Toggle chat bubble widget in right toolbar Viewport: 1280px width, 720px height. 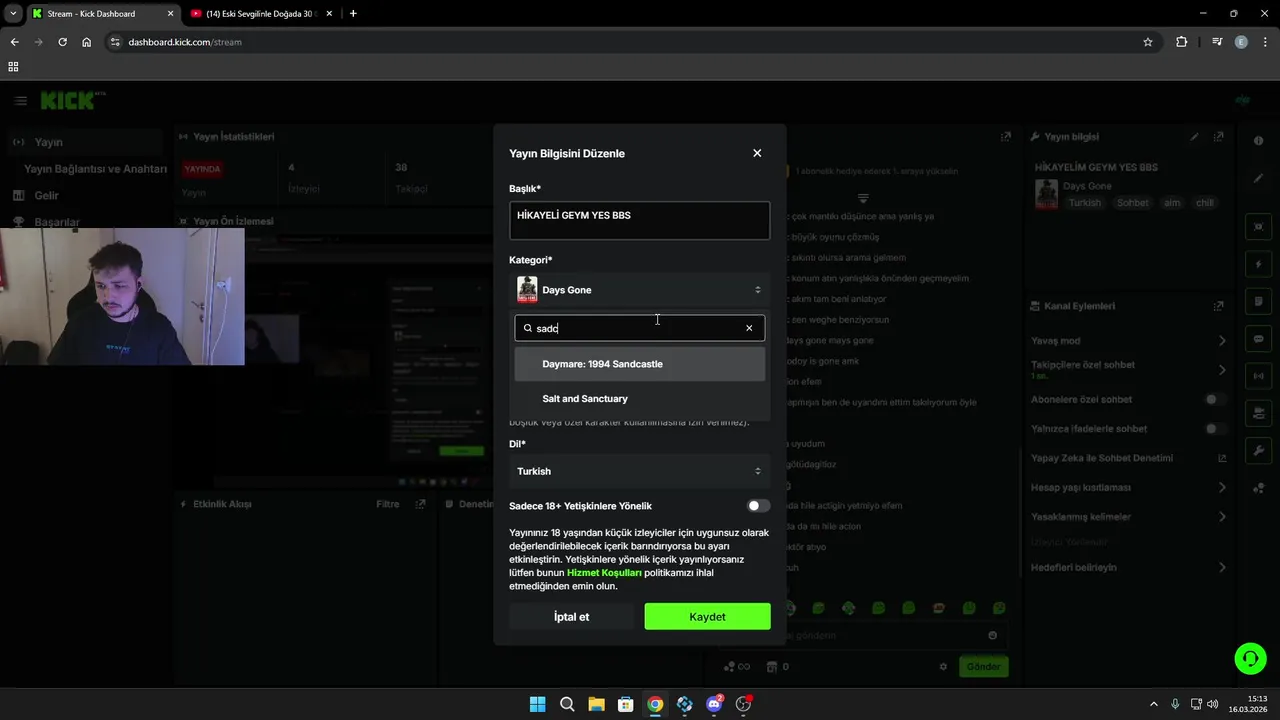tap(1258, 339)
